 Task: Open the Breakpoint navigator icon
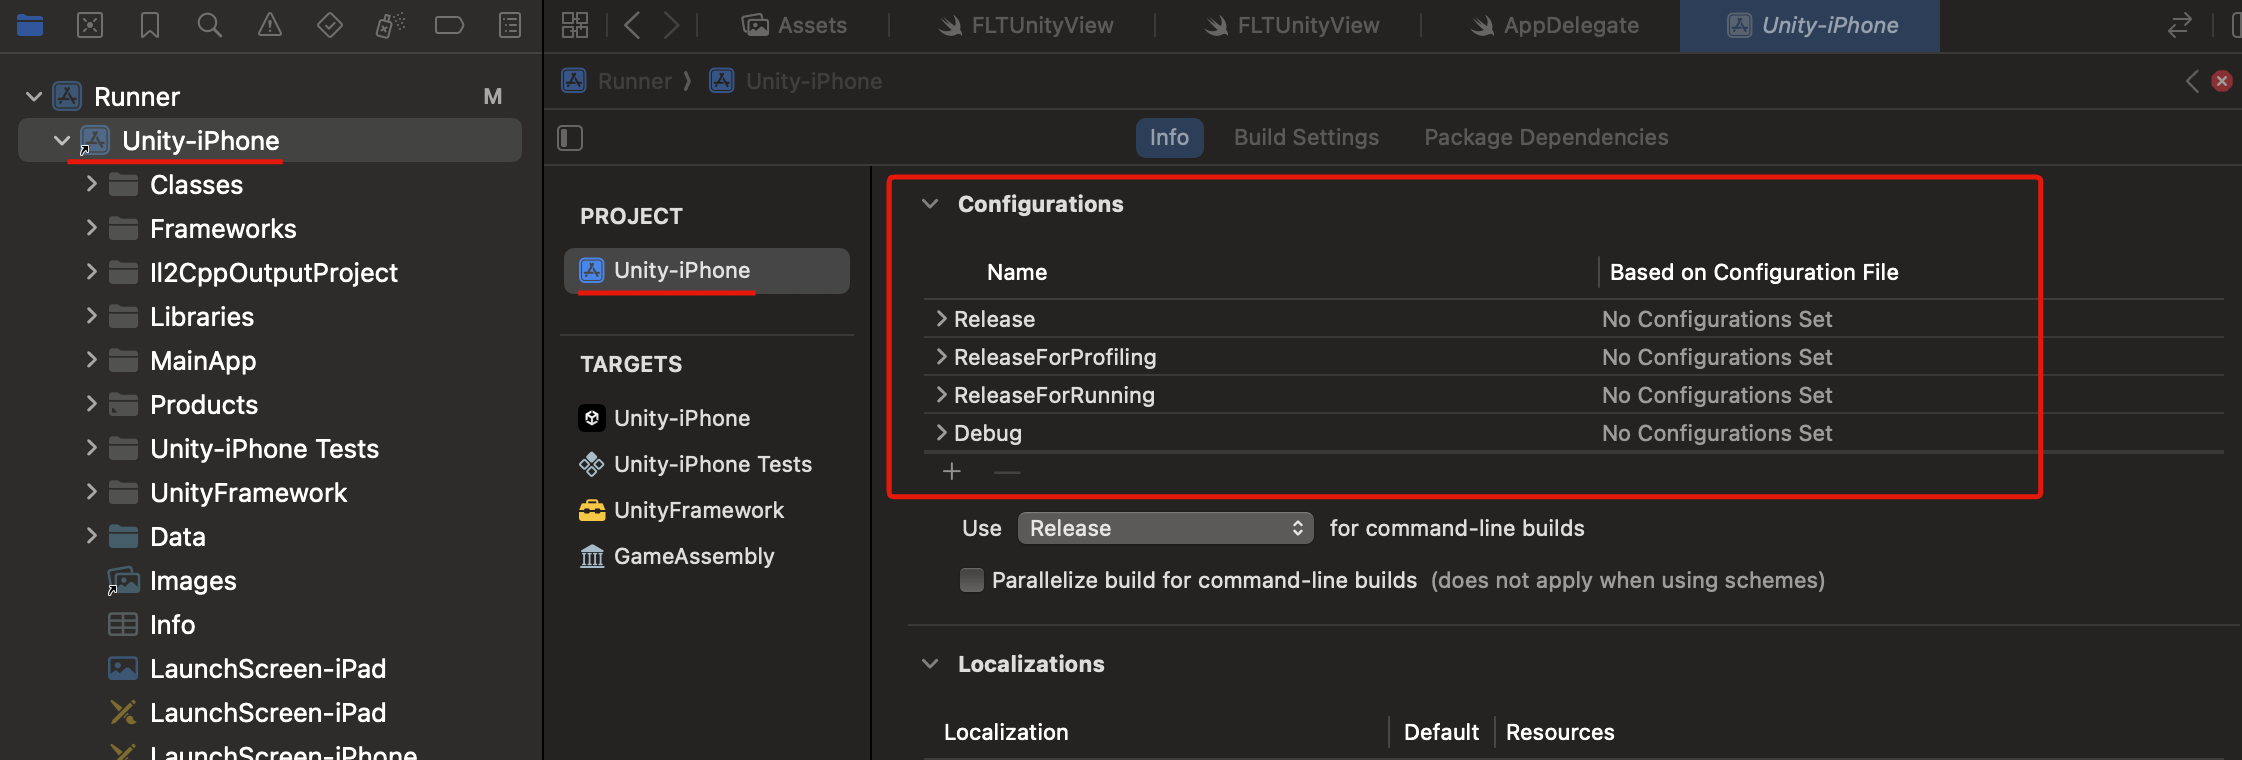coord(449,25)
